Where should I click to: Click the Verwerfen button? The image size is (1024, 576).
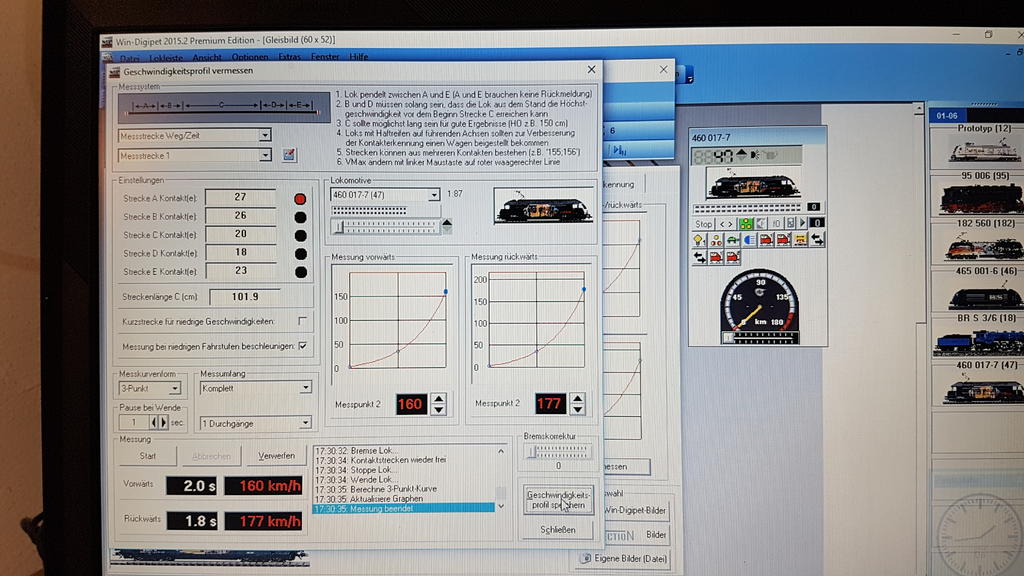coord(276,456)
